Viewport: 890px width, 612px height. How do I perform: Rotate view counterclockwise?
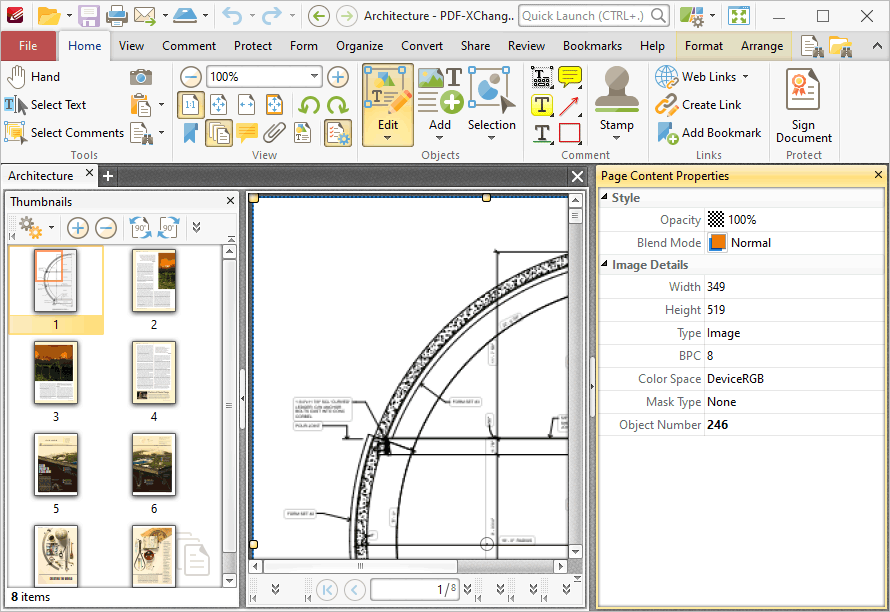click(x=309, y=105)
